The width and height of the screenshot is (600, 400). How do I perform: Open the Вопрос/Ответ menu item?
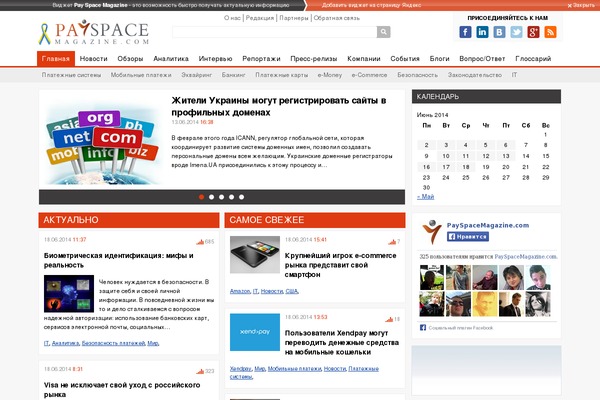482,59
